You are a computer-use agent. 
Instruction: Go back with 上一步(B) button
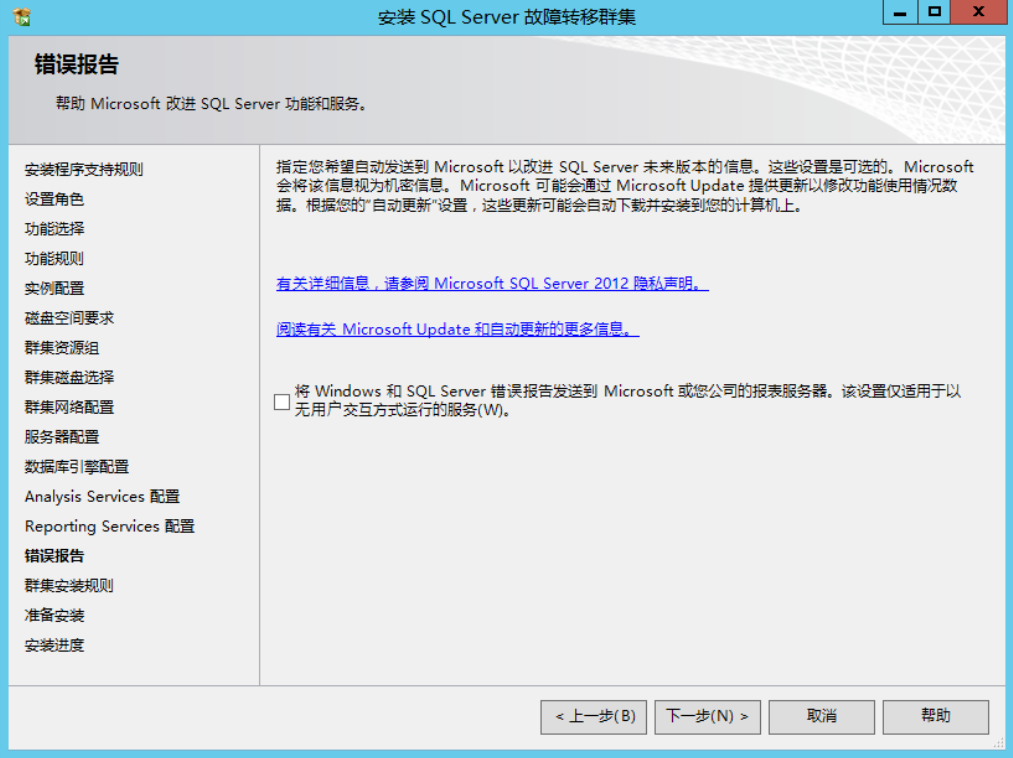594,717
